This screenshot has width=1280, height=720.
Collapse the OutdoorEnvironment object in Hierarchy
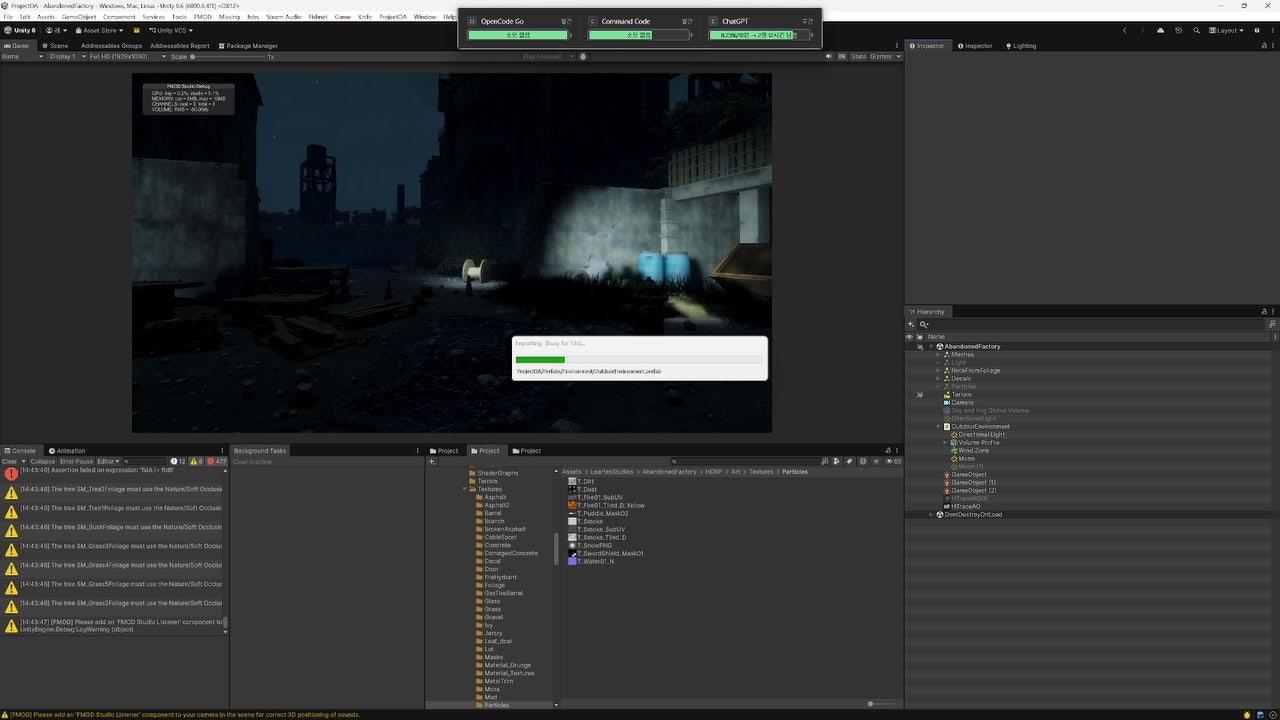(938, 427)
